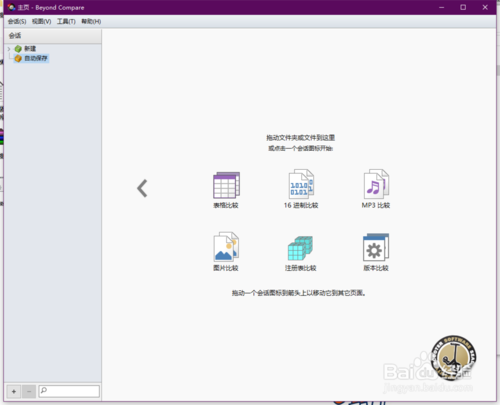Launch Registry Compare (注册表比较) session icon
This screenshot has height=405, width=500.
point(300,248)
